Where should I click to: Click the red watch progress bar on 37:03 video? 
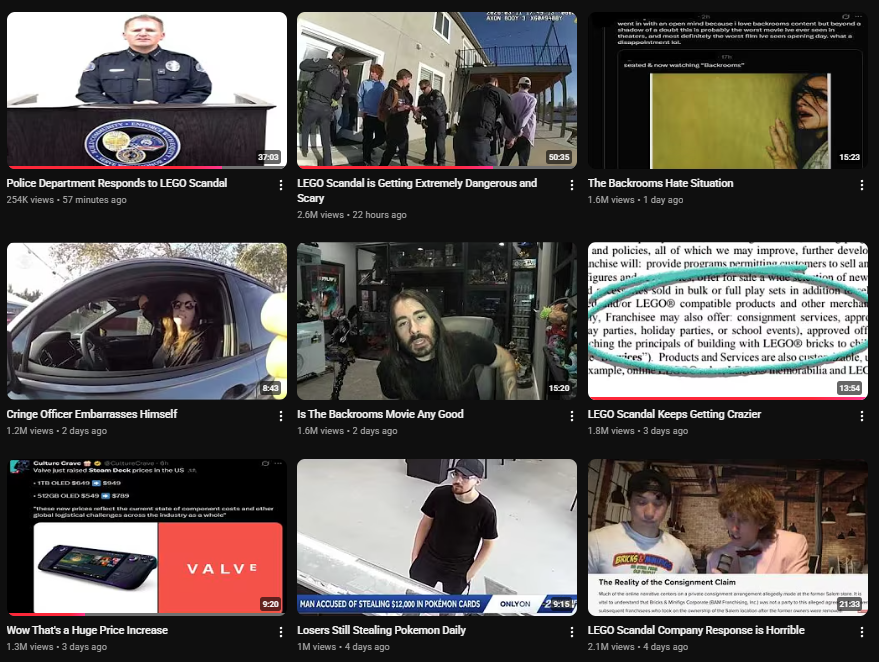[116, 167]
